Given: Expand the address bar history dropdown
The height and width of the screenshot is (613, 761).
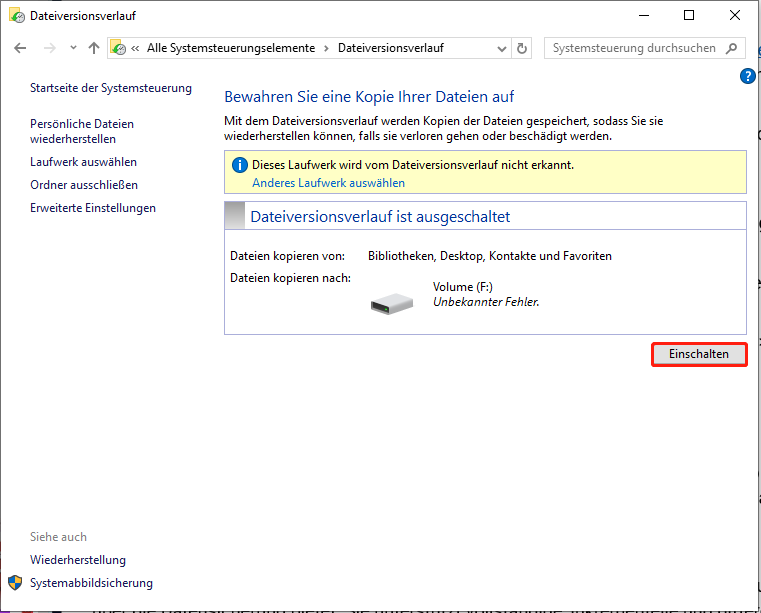Looking at the screenshot, I should [x=502, y=48].
